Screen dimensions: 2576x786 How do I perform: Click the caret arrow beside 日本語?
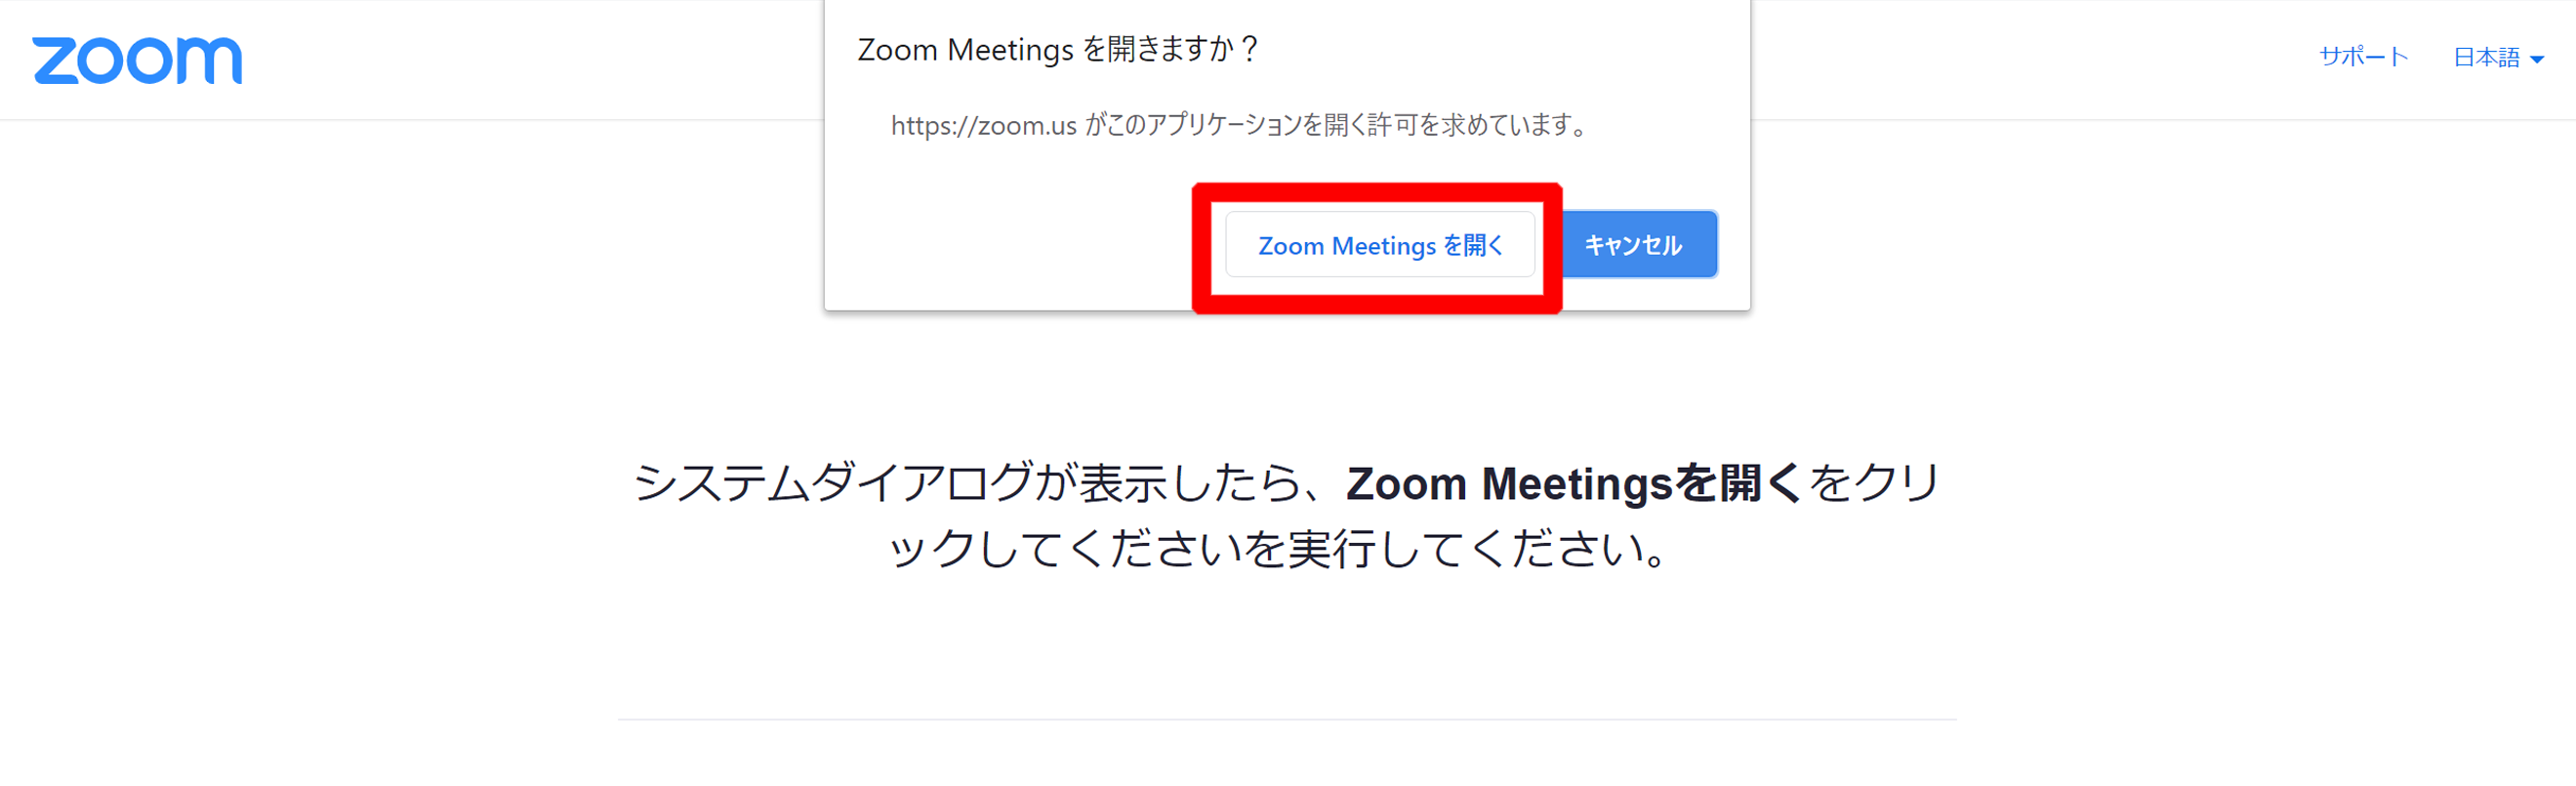(2537, 60)
